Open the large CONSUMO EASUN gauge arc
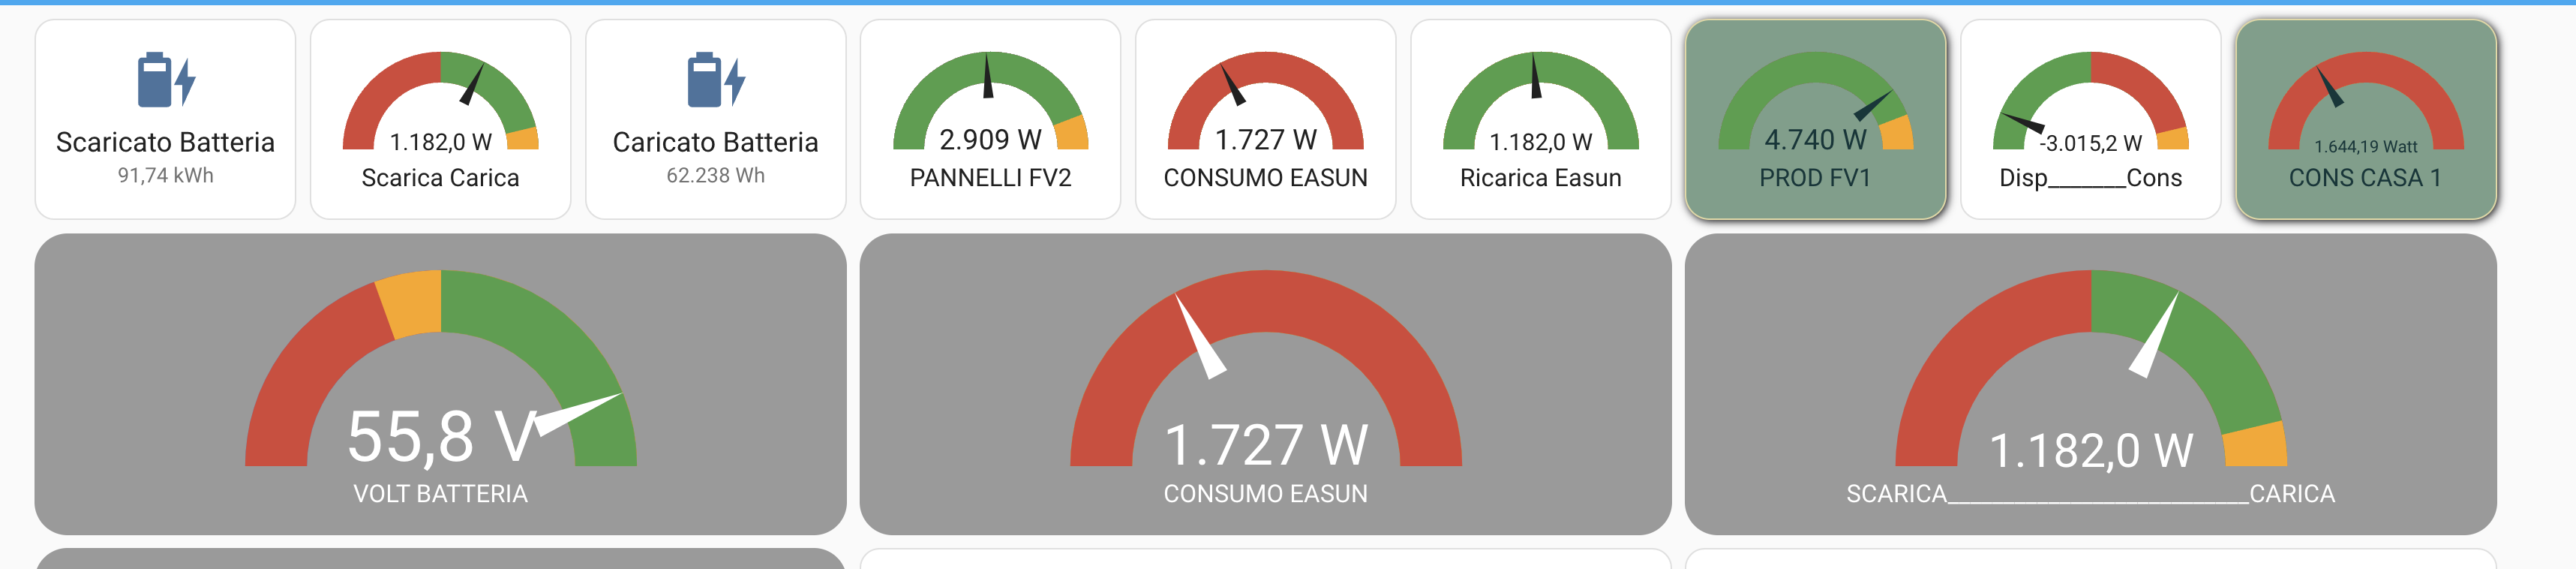The image size is (2576, 569). click(x=1266, y=367)
